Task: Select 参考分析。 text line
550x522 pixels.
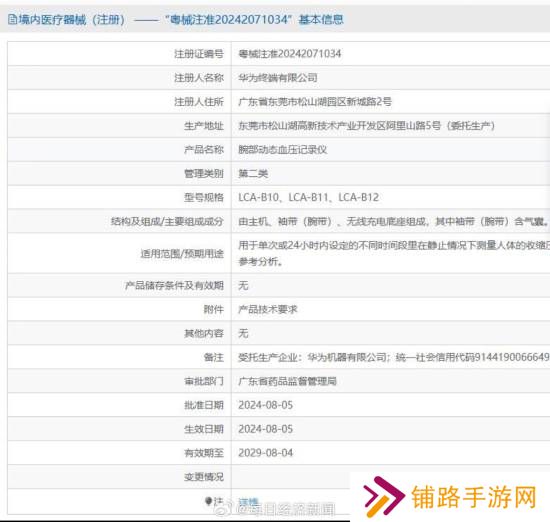Action: [260, 261]
